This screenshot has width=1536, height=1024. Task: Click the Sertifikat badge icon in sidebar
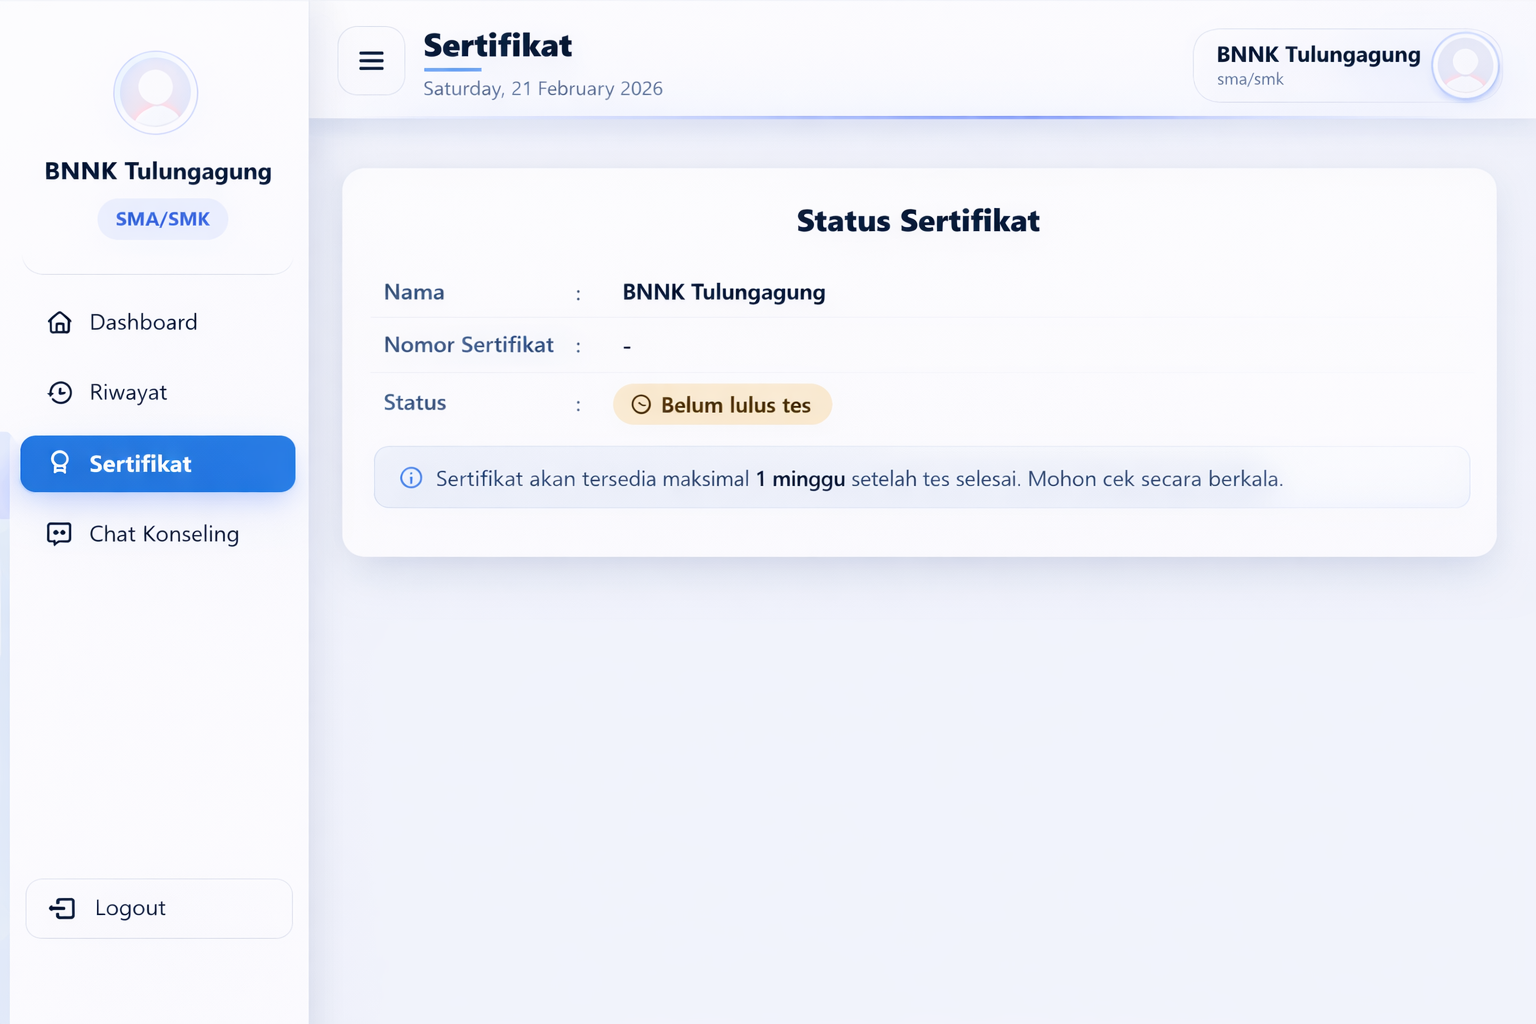coord(60,463)
